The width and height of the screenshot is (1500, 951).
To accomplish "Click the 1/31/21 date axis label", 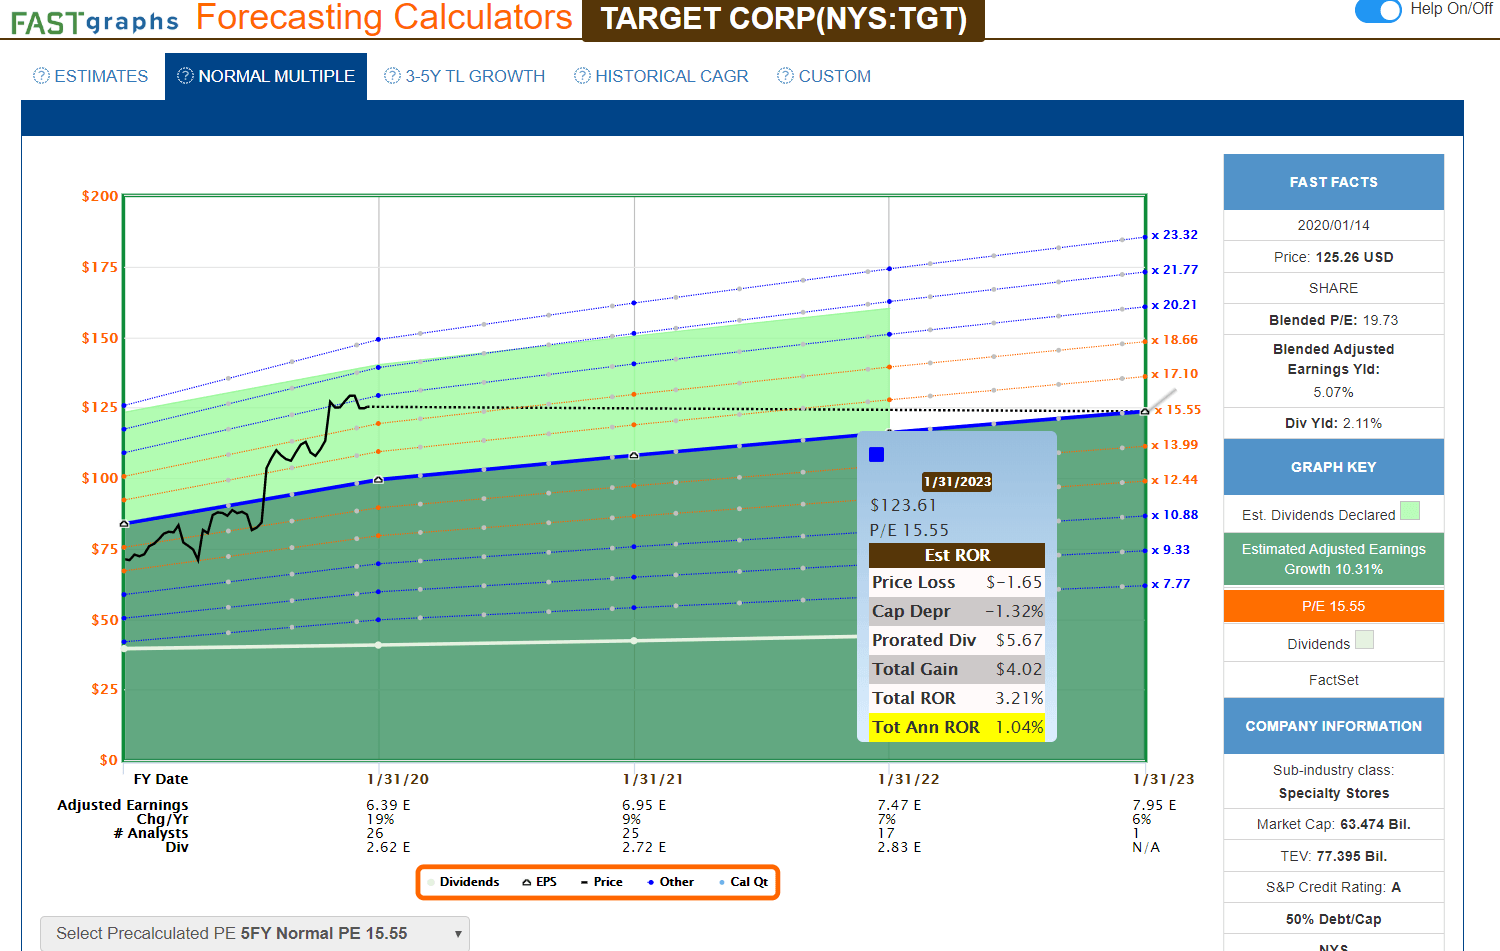I will (x=653, y=779).
